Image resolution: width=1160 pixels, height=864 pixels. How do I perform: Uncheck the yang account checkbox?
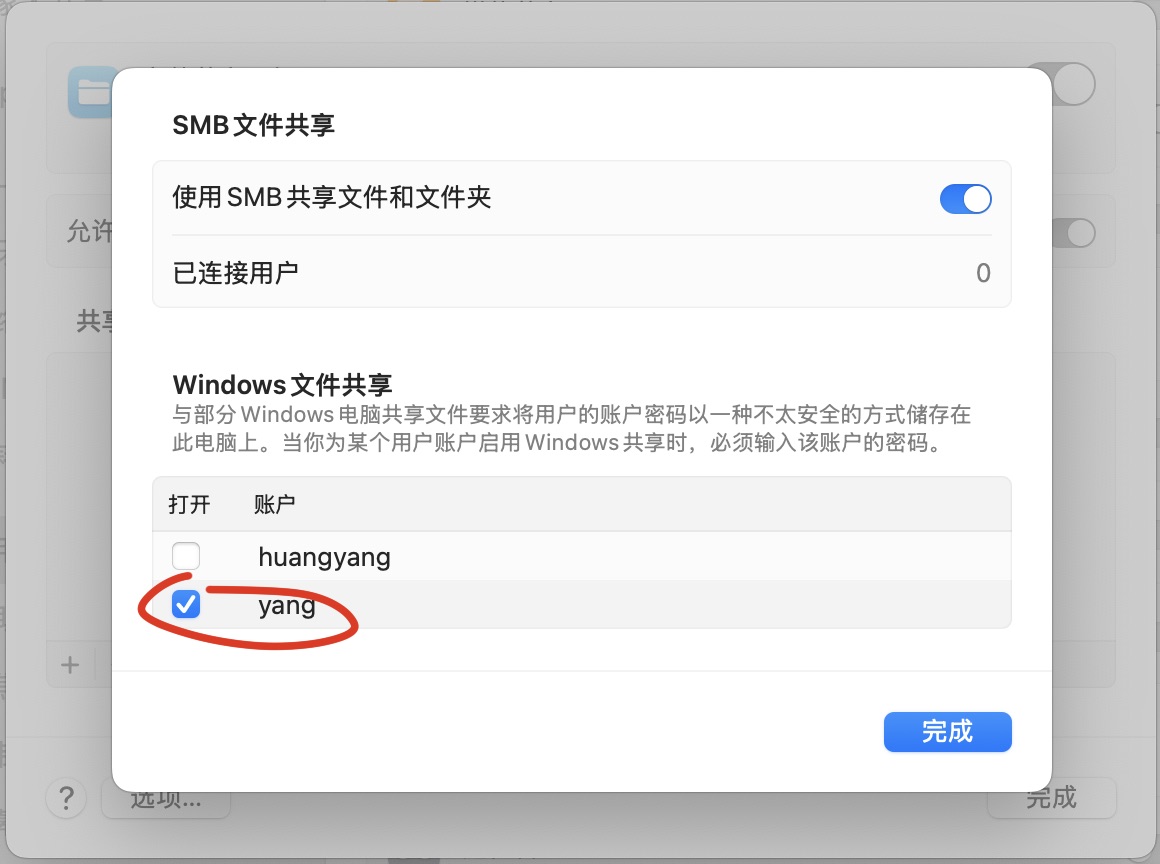click(x=186, y=604)
